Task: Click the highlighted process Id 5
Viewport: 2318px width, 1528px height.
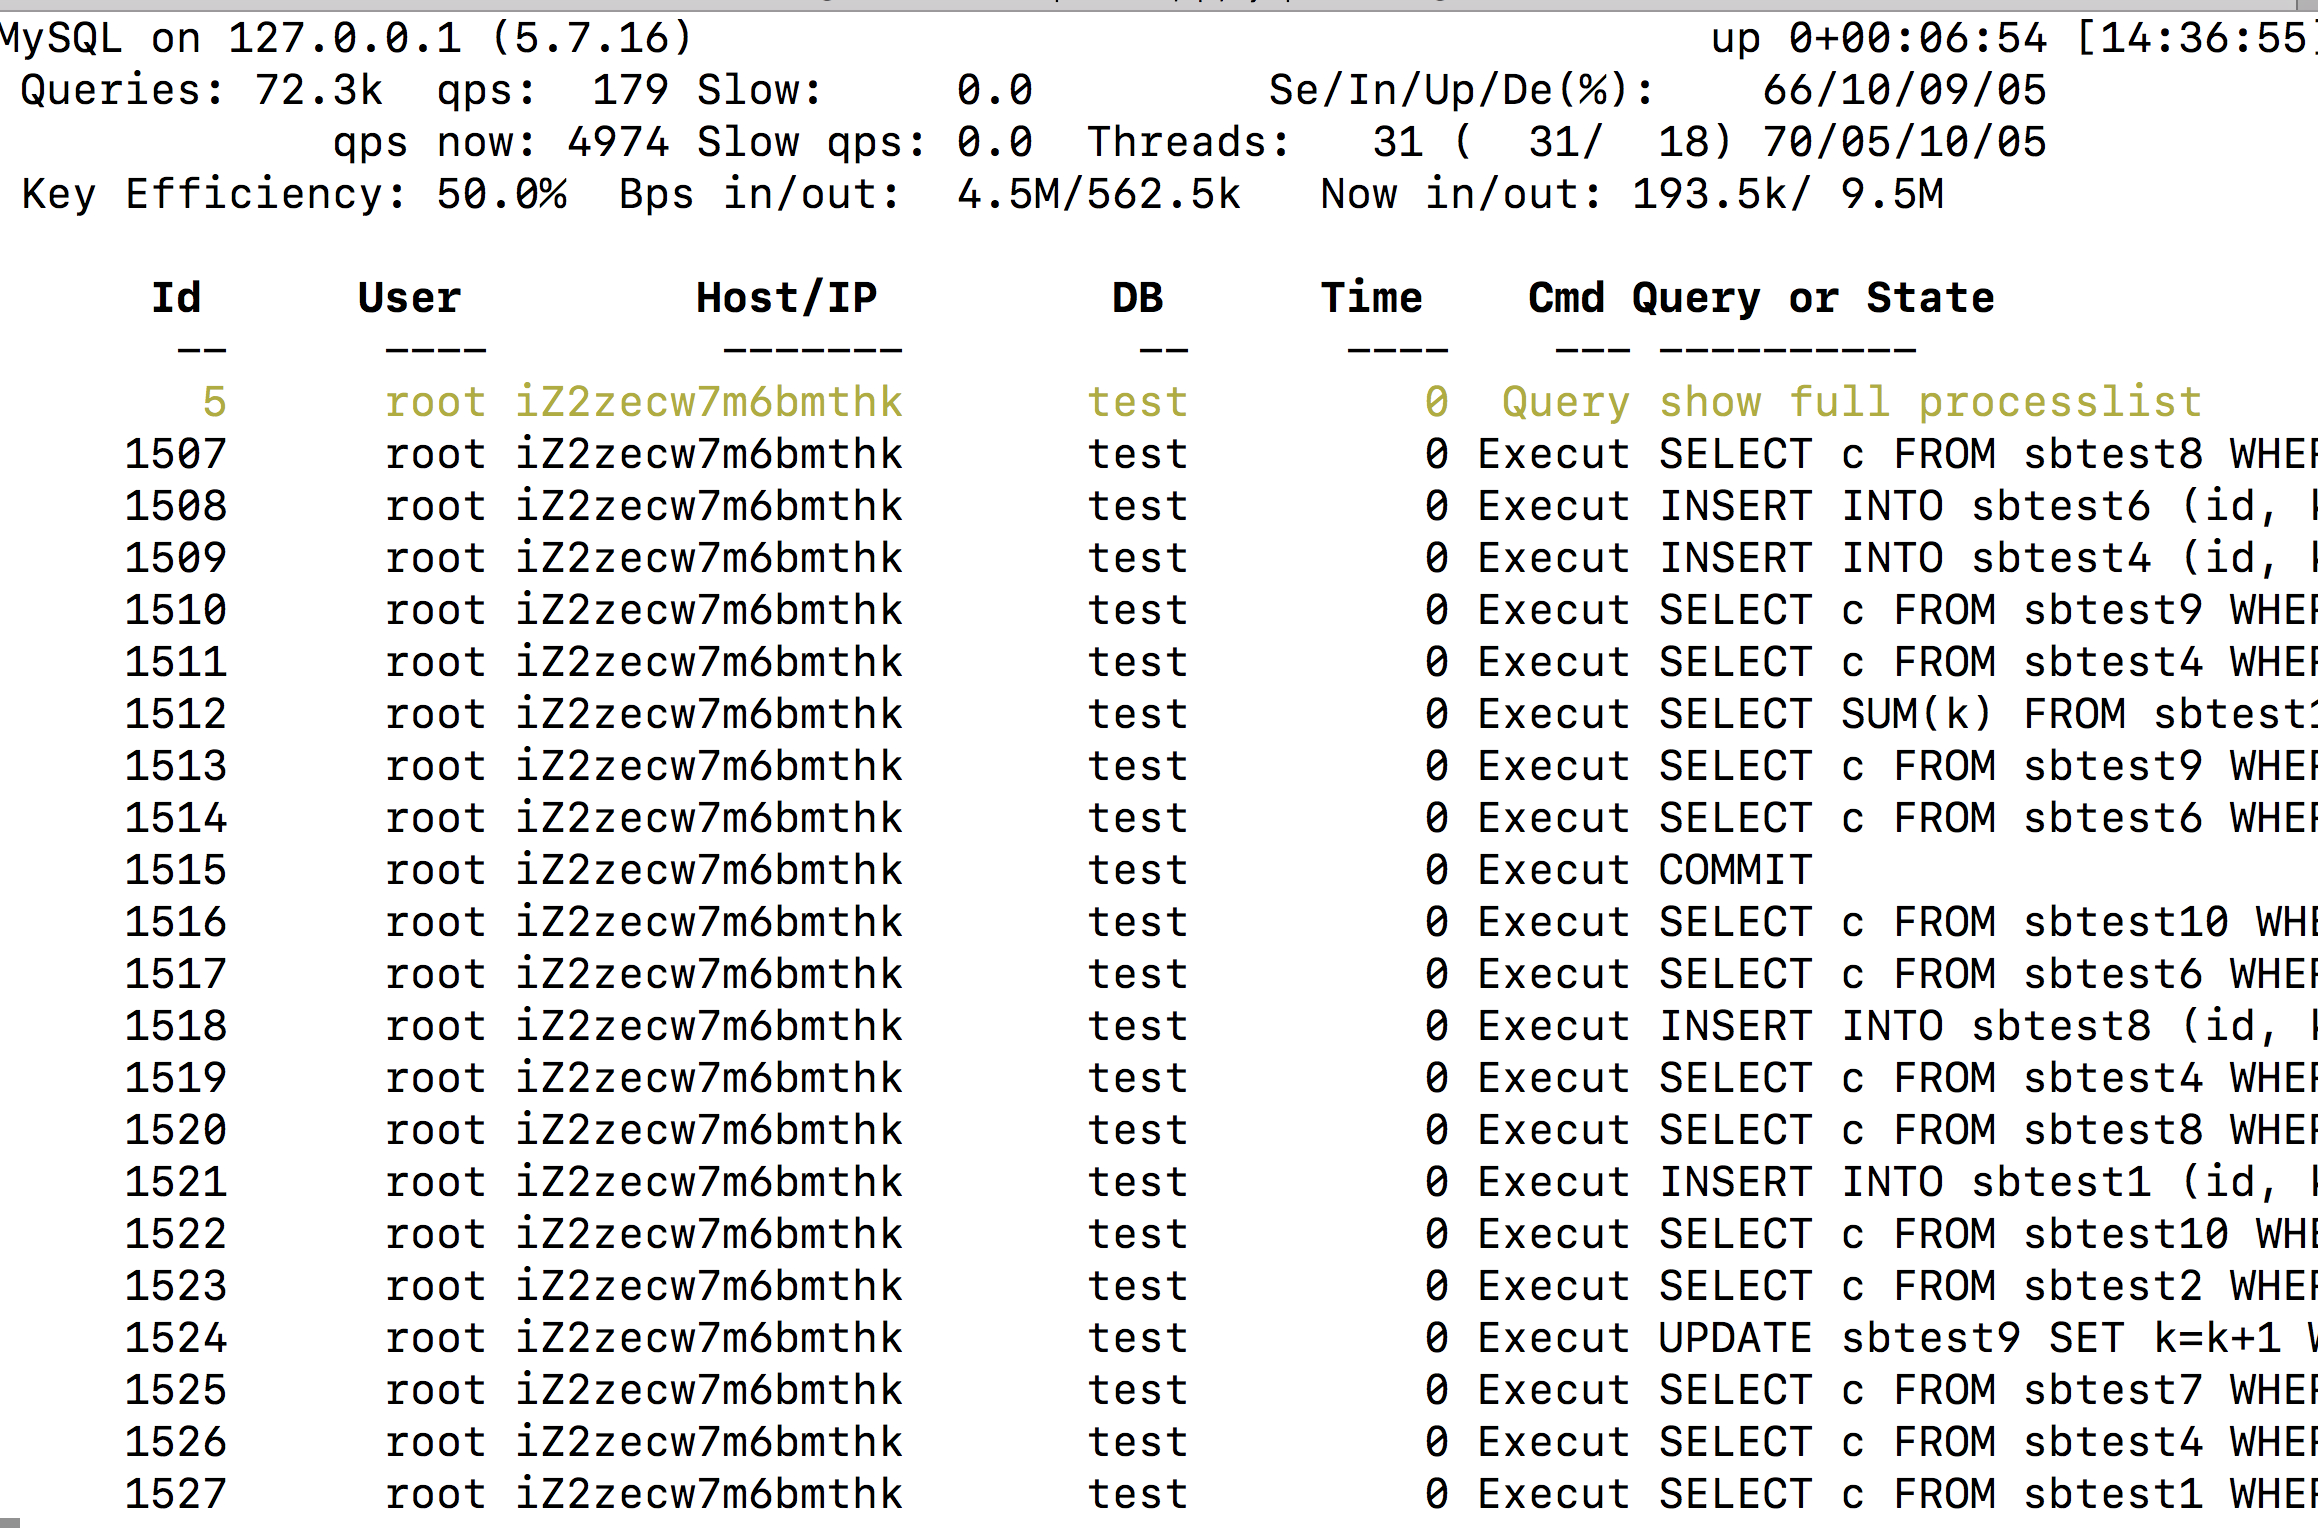Action: 215,403
